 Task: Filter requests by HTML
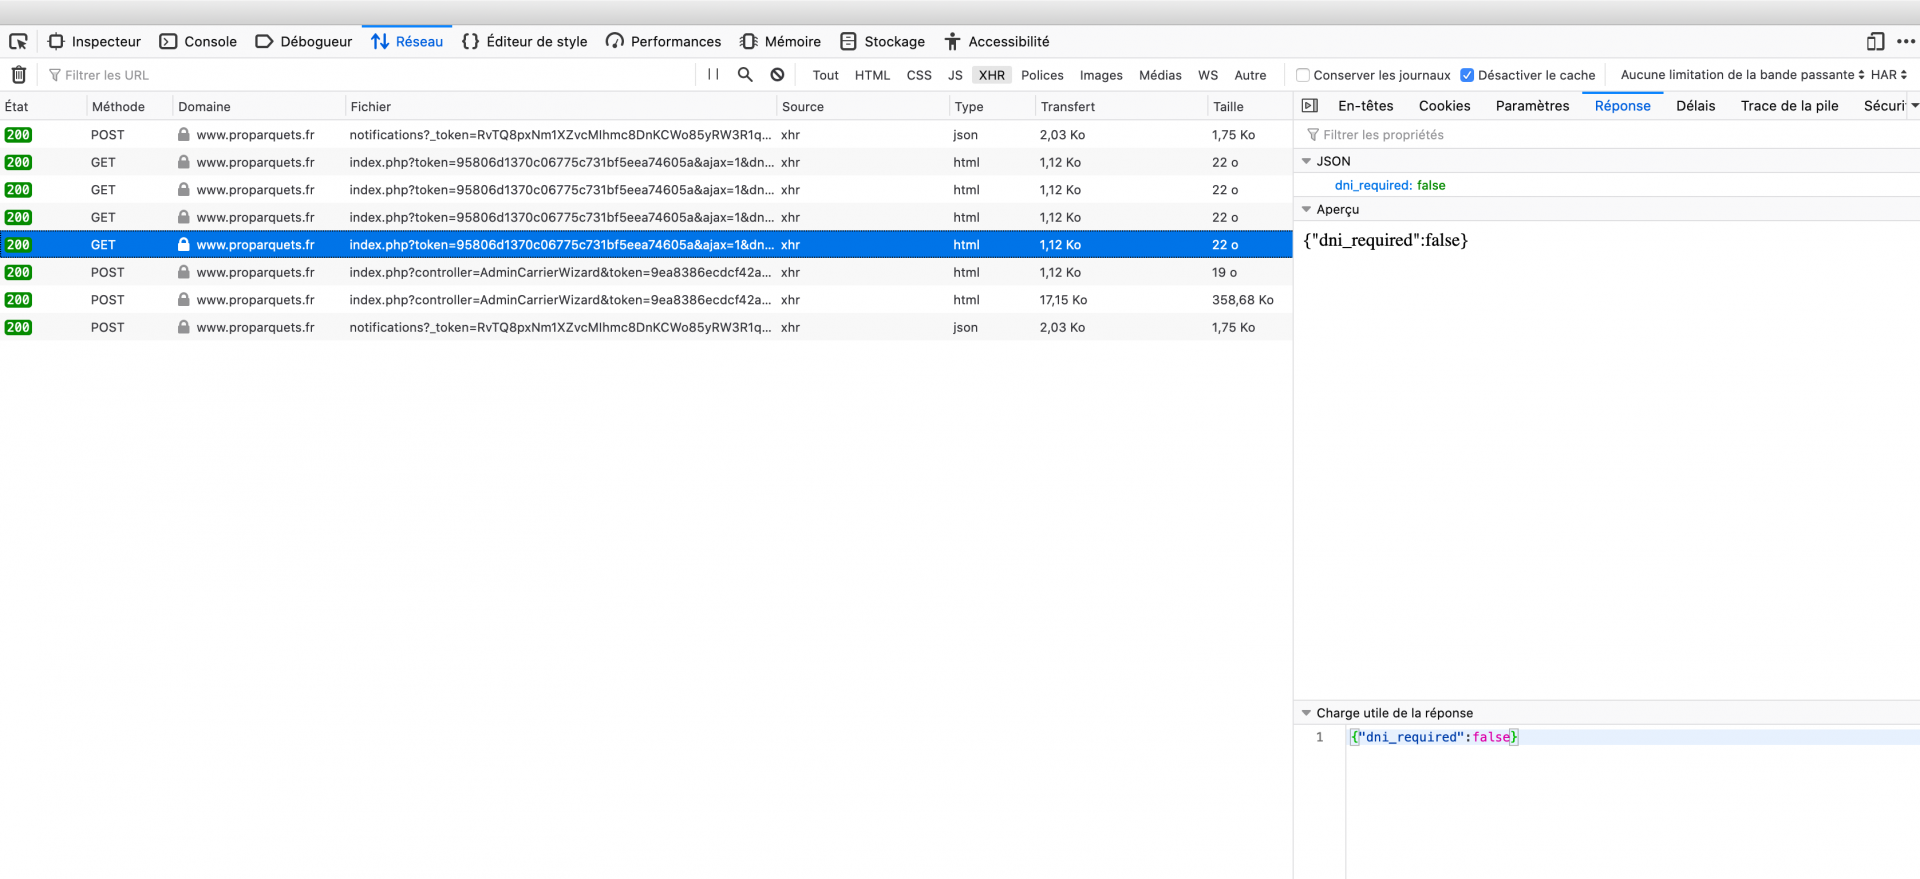click(x=872, y=75)
